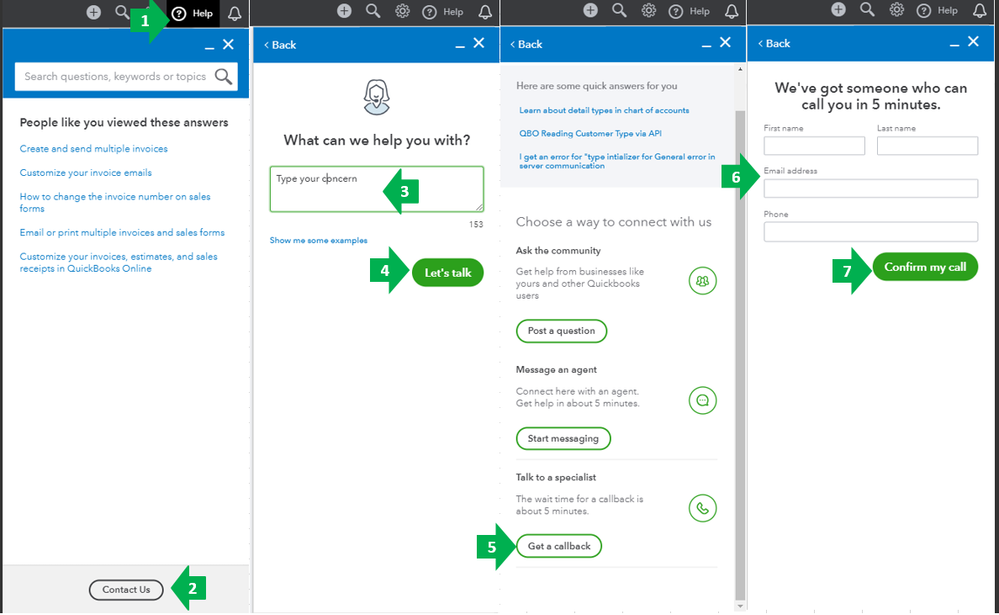Open Help in the first panel's top bar
The height and width of the screenshot is (615, 999).
point(192,13)
